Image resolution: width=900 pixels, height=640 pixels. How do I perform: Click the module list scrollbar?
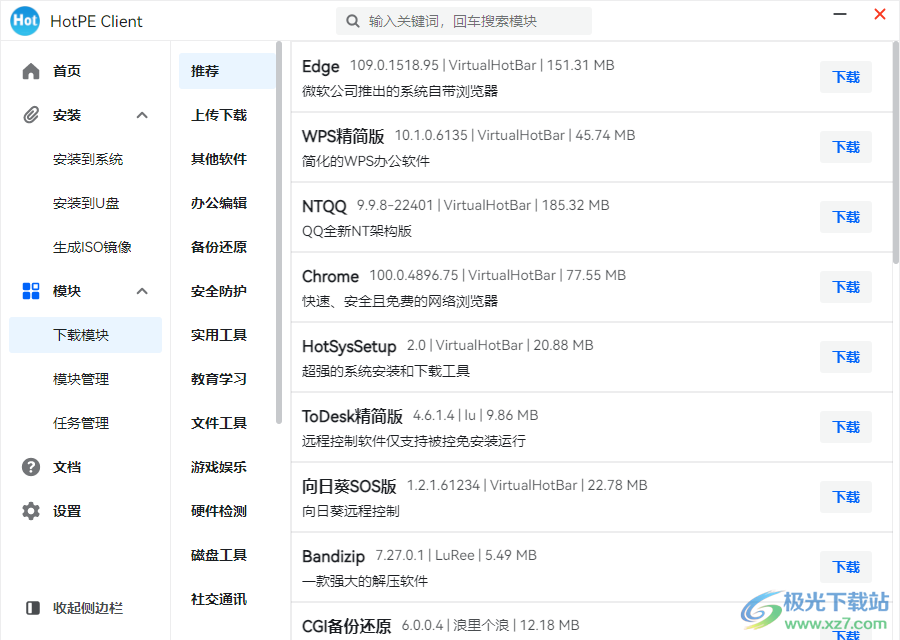point(896,152)
